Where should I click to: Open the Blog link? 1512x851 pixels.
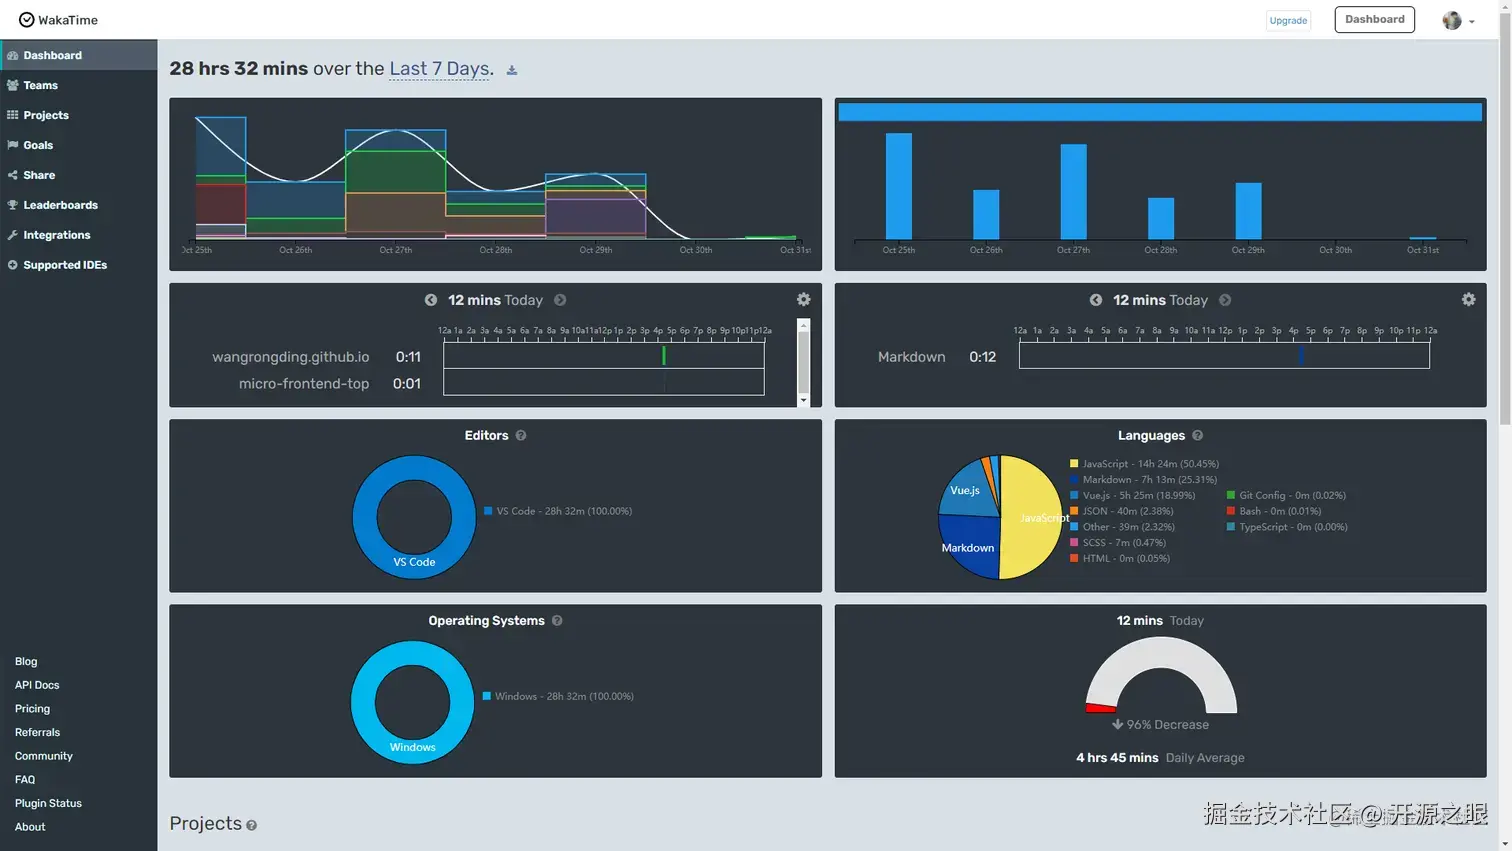coord(26,661)
